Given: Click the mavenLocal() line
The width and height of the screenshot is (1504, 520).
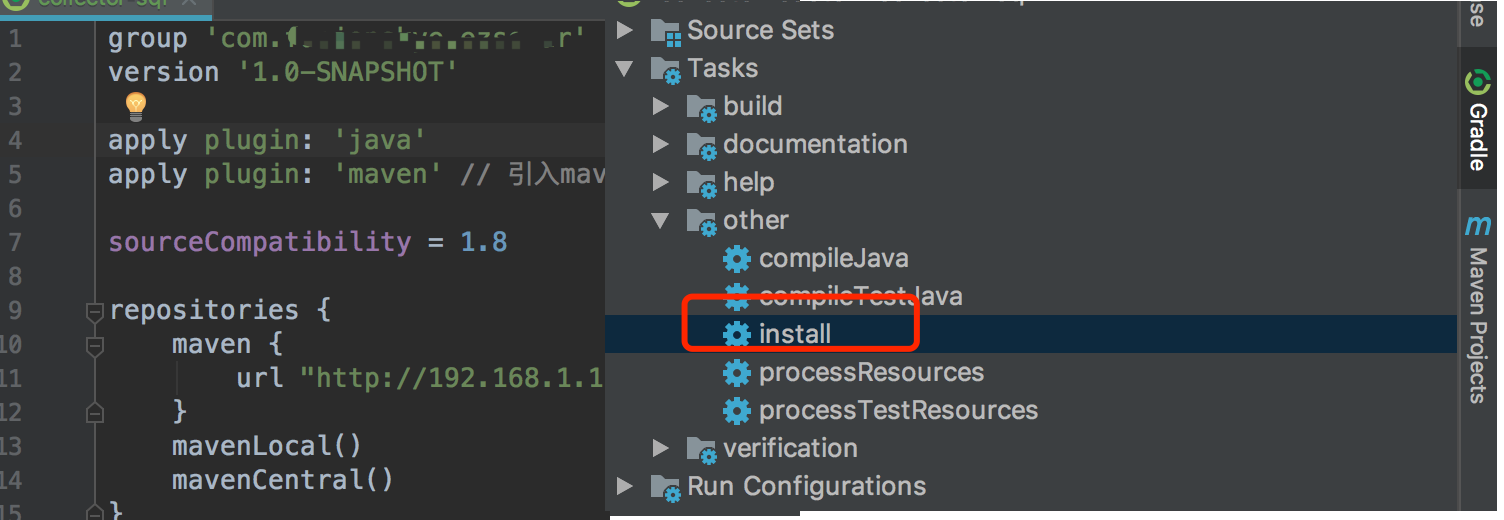Looking at the screenshot, I should pyautogui.click(x=267, y=446).
